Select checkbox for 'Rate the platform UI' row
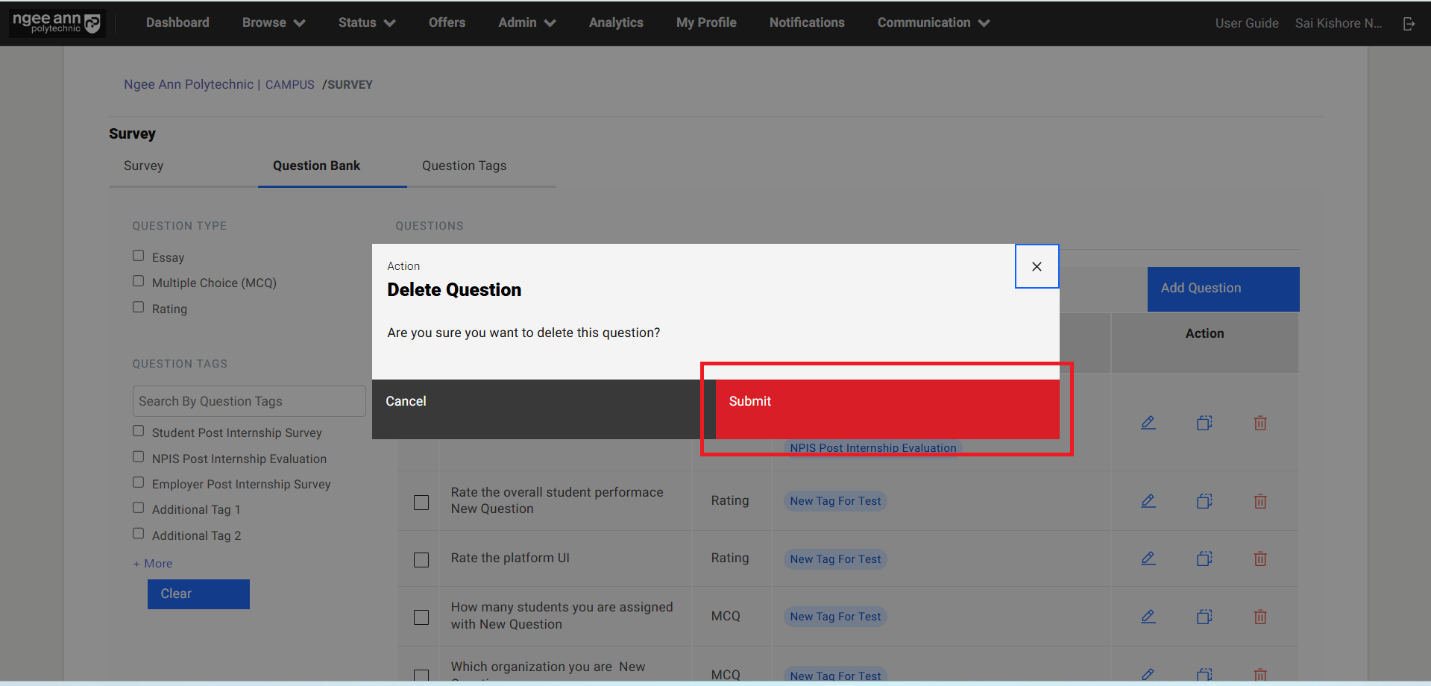Screen dimensions: 1431x686 [421, 559]
